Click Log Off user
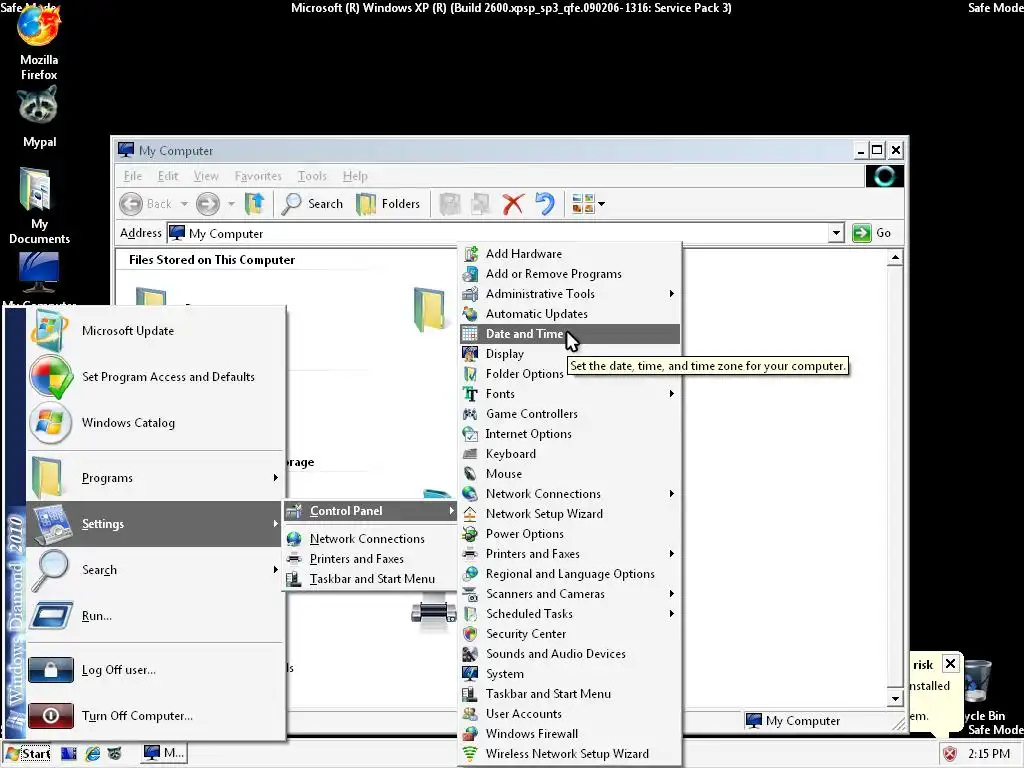This screenshot has height=768, width=1024. 155,670
